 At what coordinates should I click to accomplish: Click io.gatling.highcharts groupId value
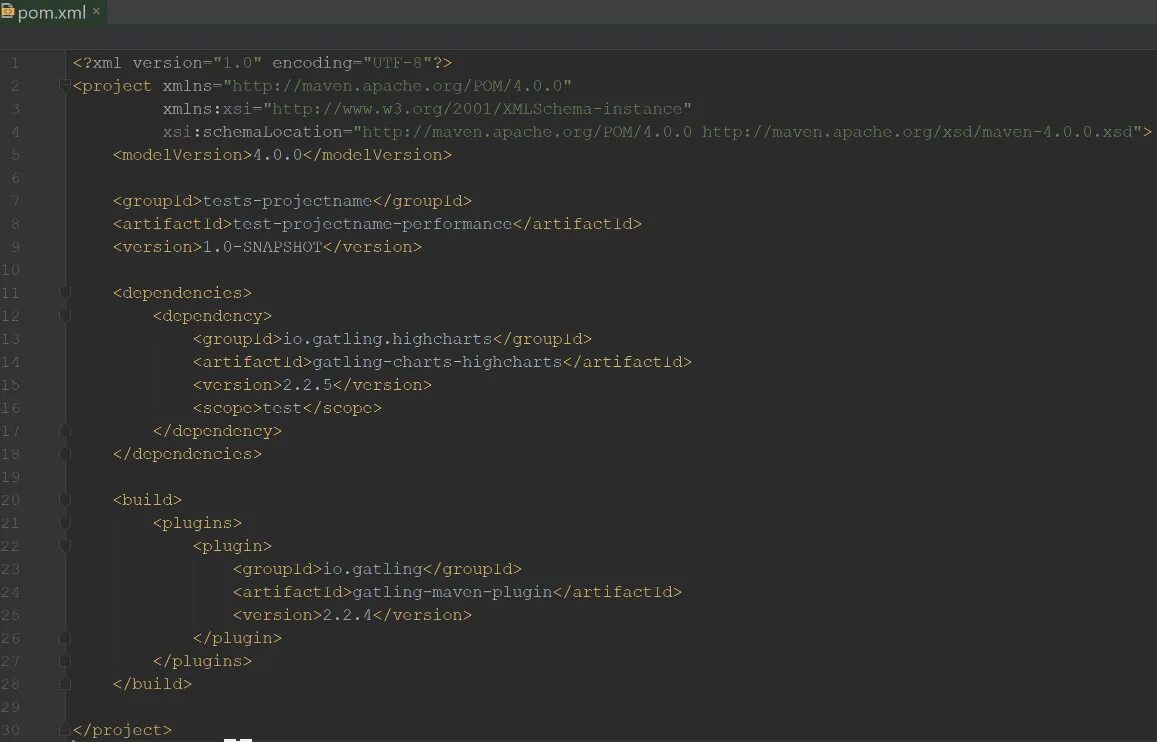coord(387,339)
